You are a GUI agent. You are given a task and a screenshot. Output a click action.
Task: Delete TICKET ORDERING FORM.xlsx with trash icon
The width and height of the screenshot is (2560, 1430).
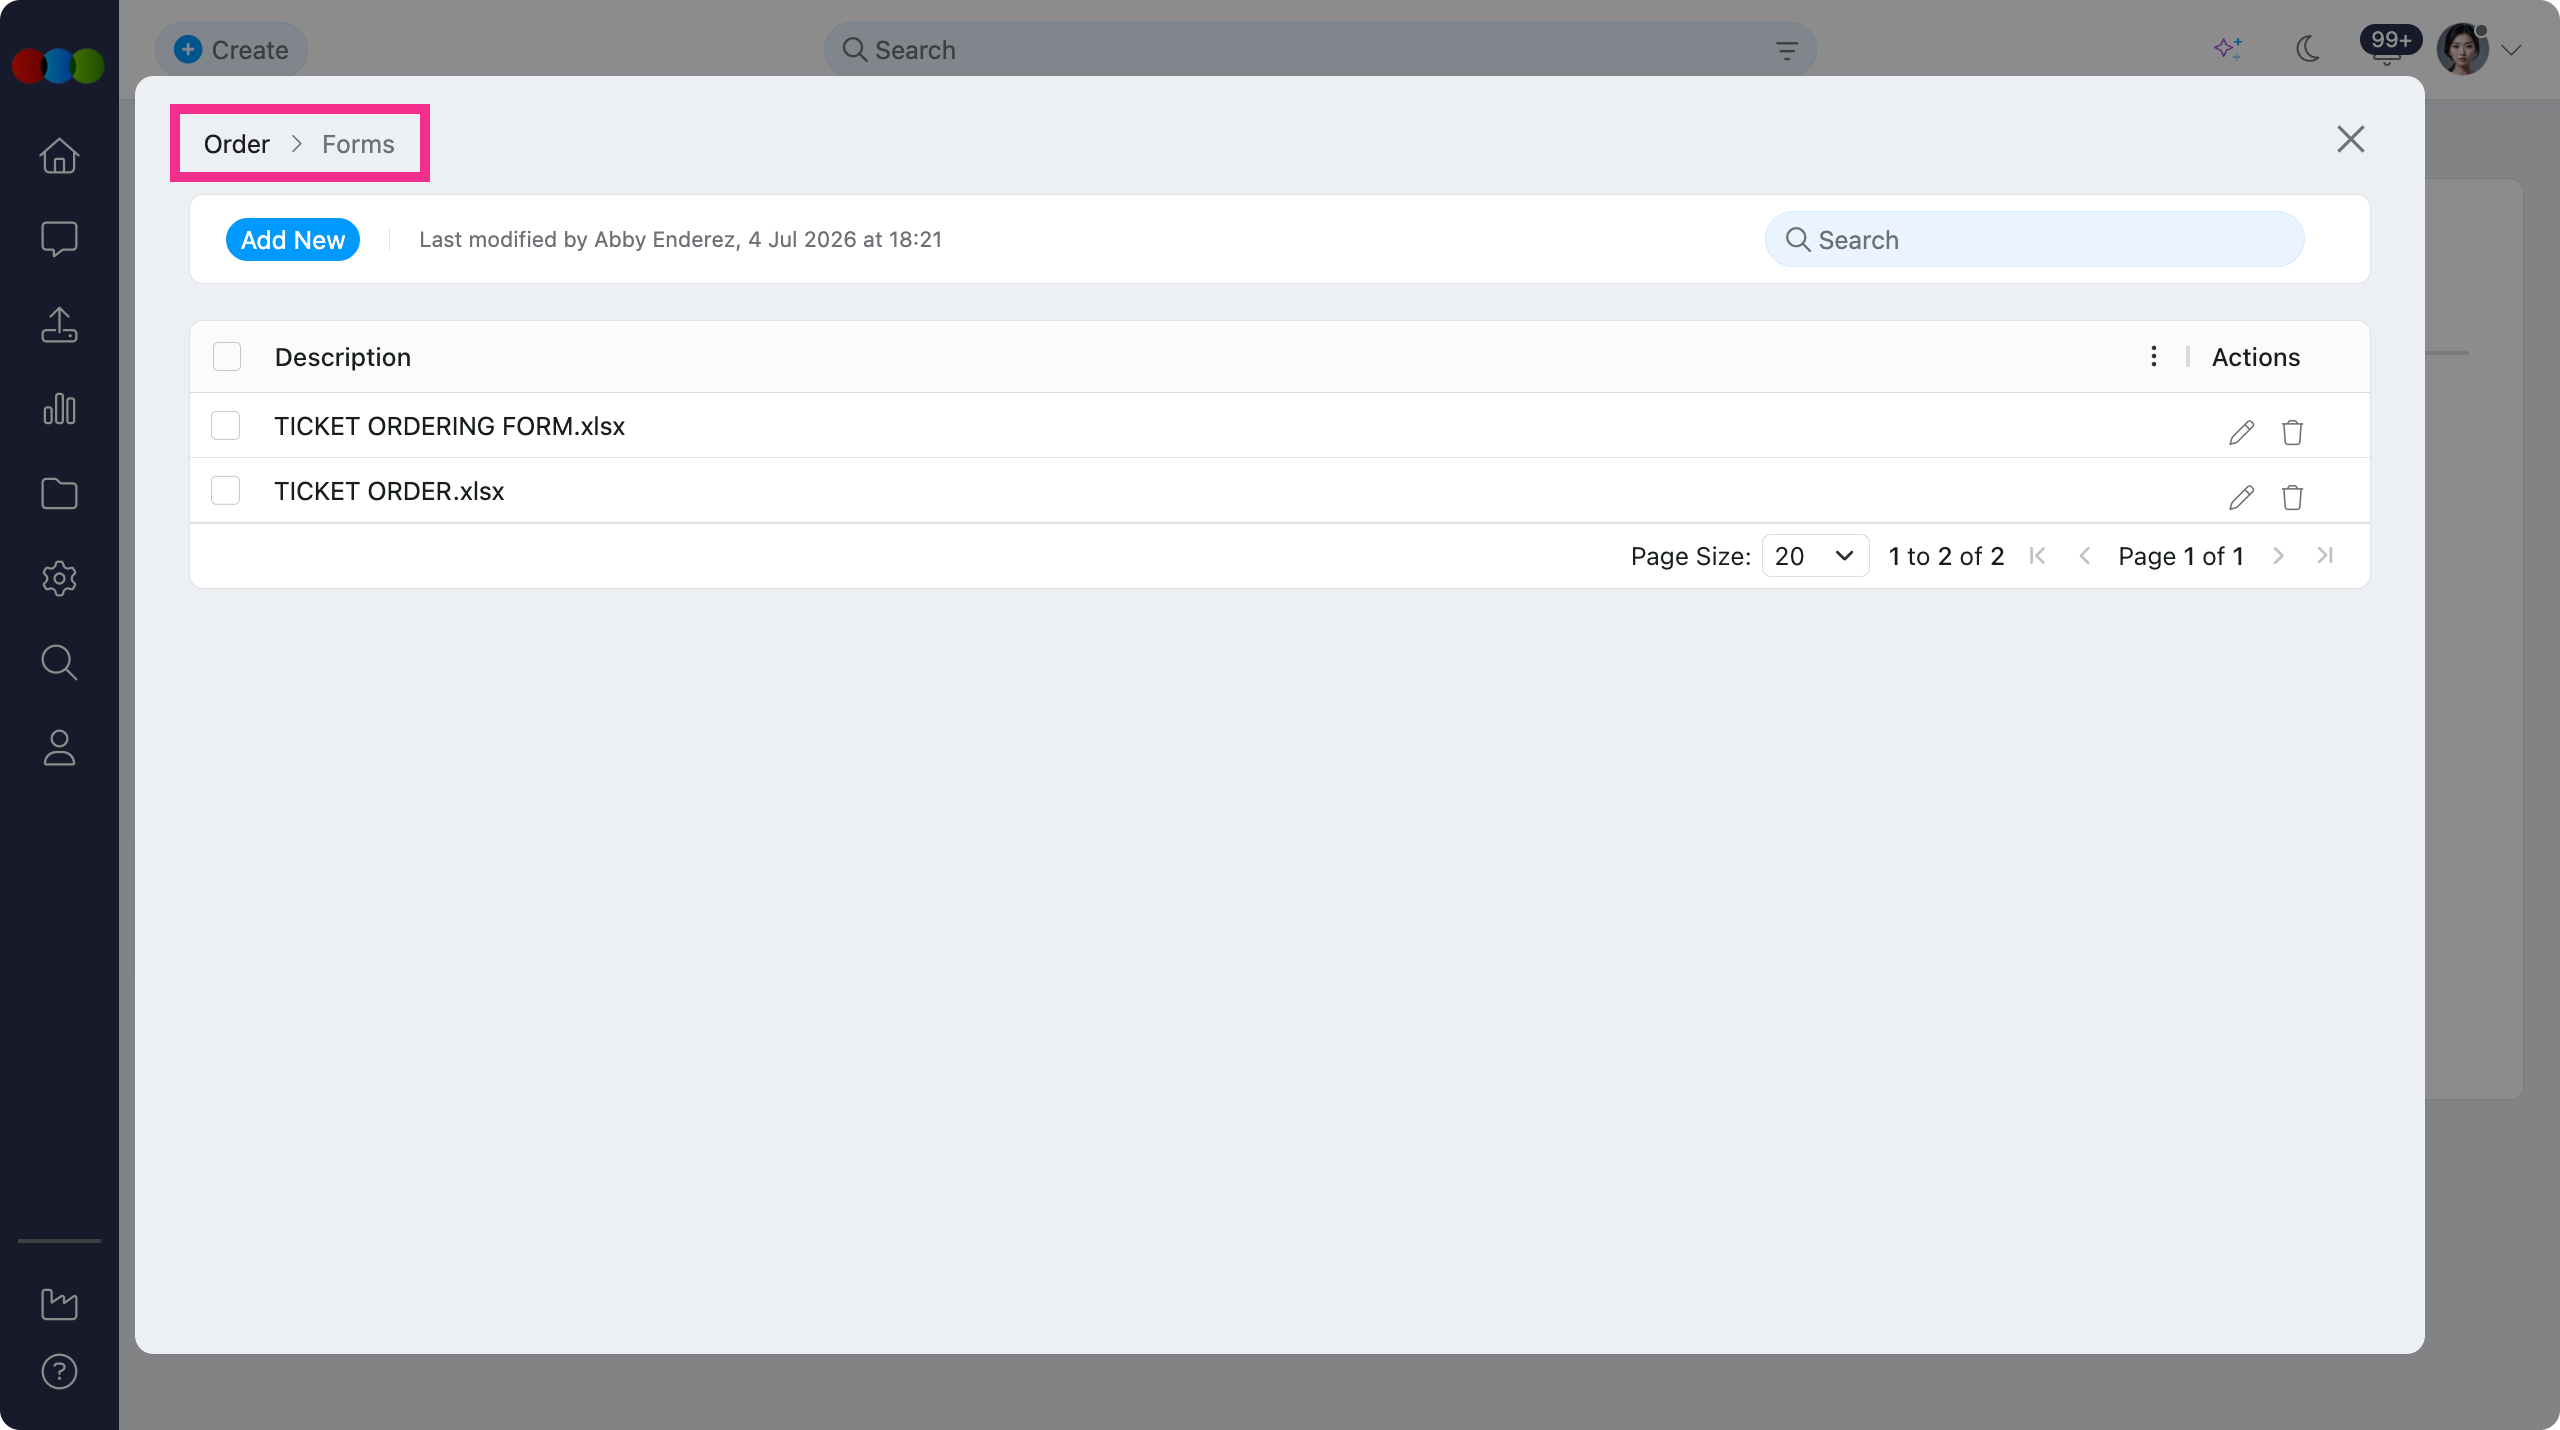(2292, 432)
